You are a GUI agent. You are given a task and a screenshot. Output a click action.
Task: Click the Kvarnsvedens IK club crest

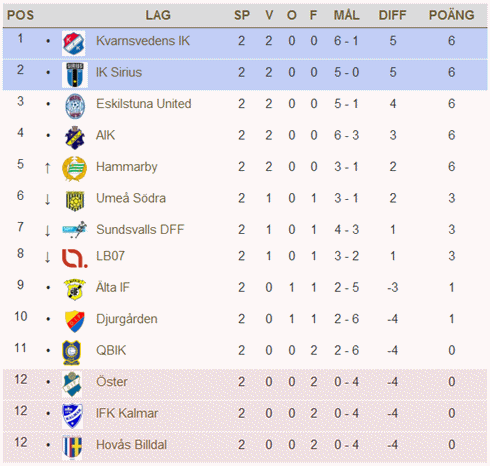74,43
